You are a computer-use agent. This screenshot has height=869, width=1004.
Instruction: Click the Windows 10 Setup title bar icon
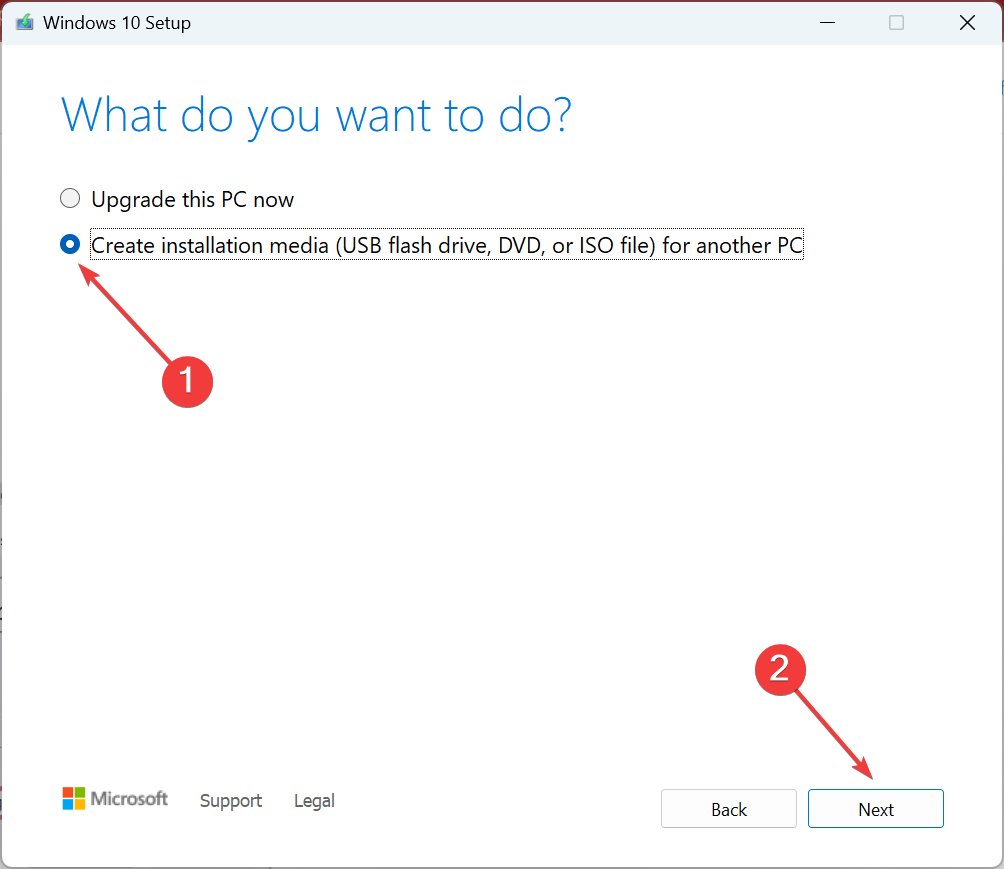pyautogui.click(x=24, y=22)
